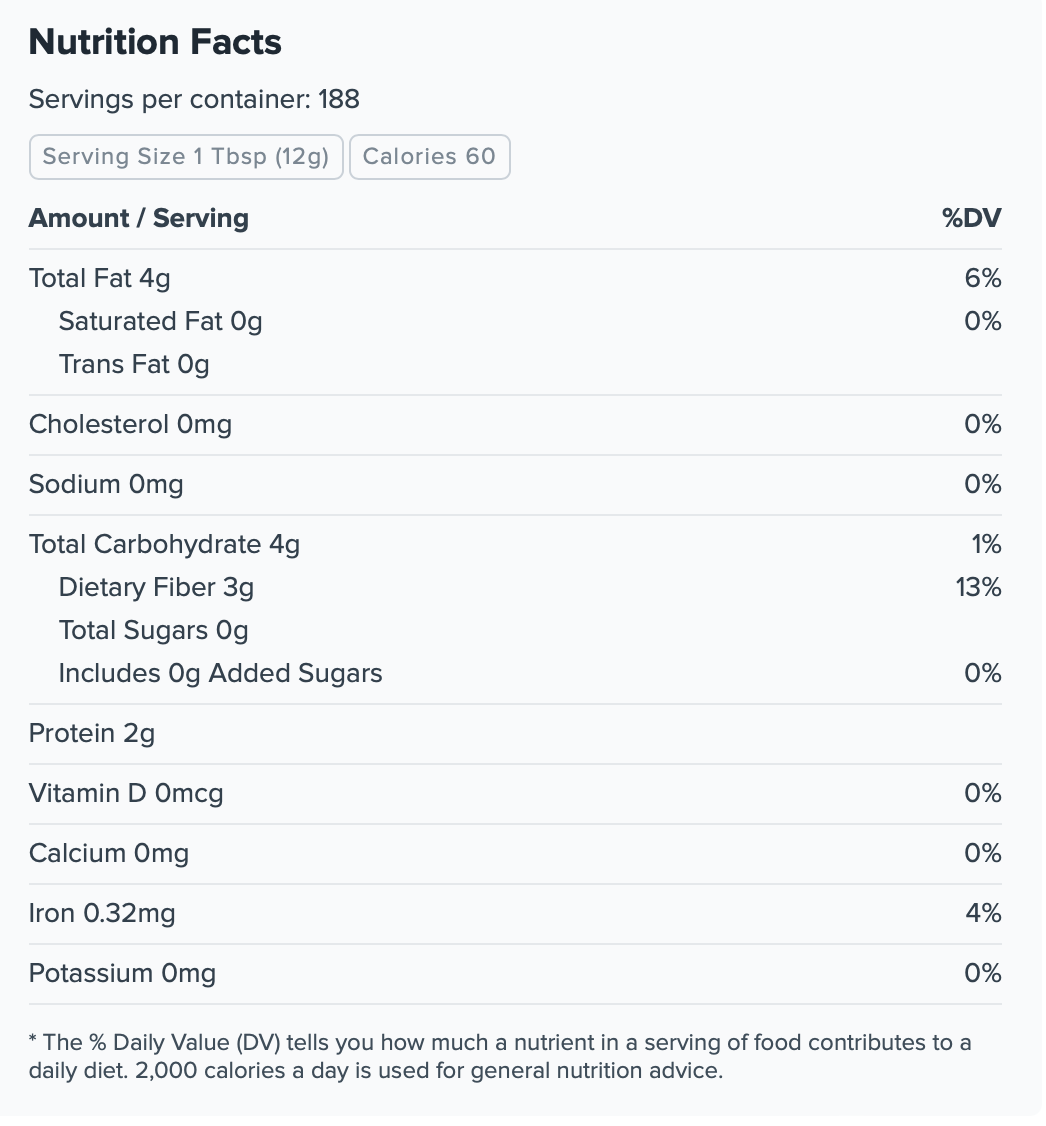Click the Nutrition Facts heading
The width and height of the screenshot is (1046, 1126).
point(155,42)
